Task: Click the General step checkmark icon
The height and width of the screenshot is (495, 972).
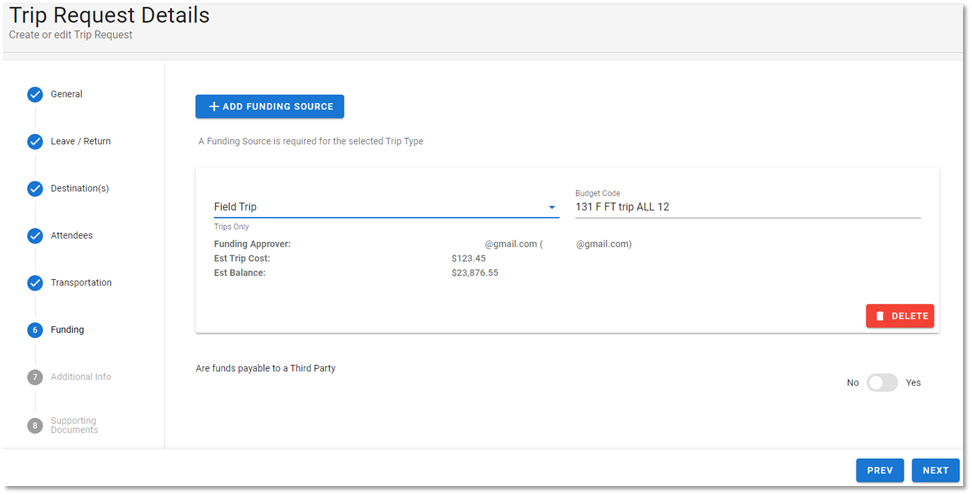Action: (x=35, y=94)
